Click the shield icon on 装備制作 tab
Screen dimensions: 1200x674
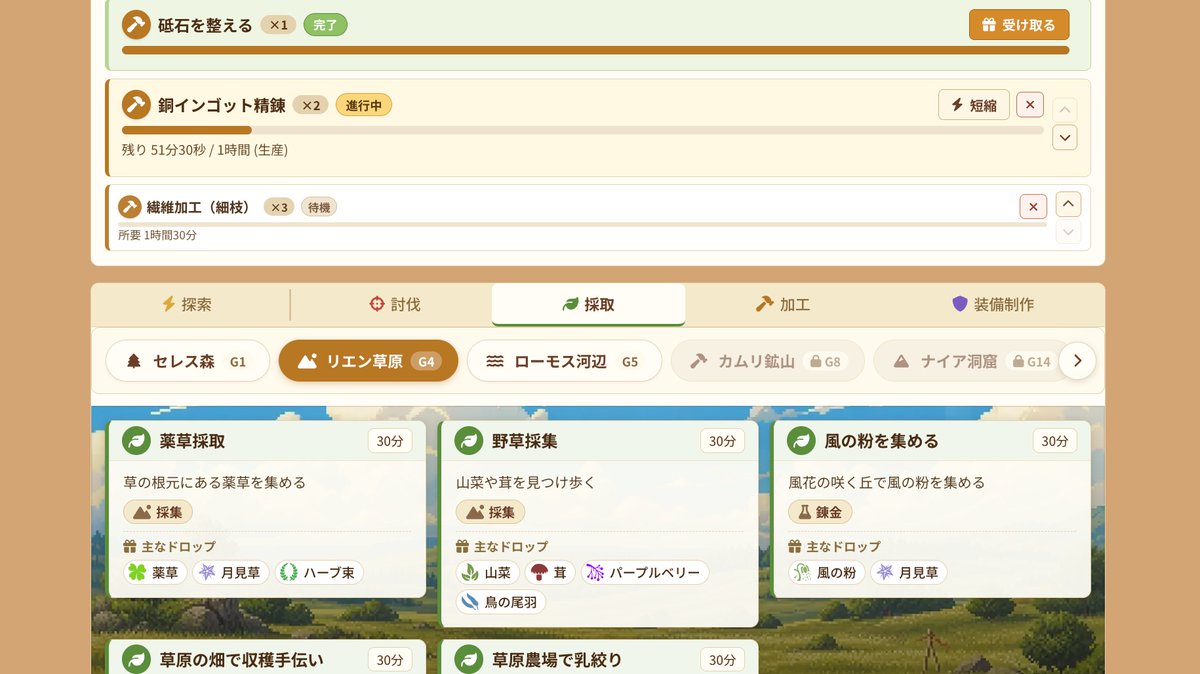960,305
